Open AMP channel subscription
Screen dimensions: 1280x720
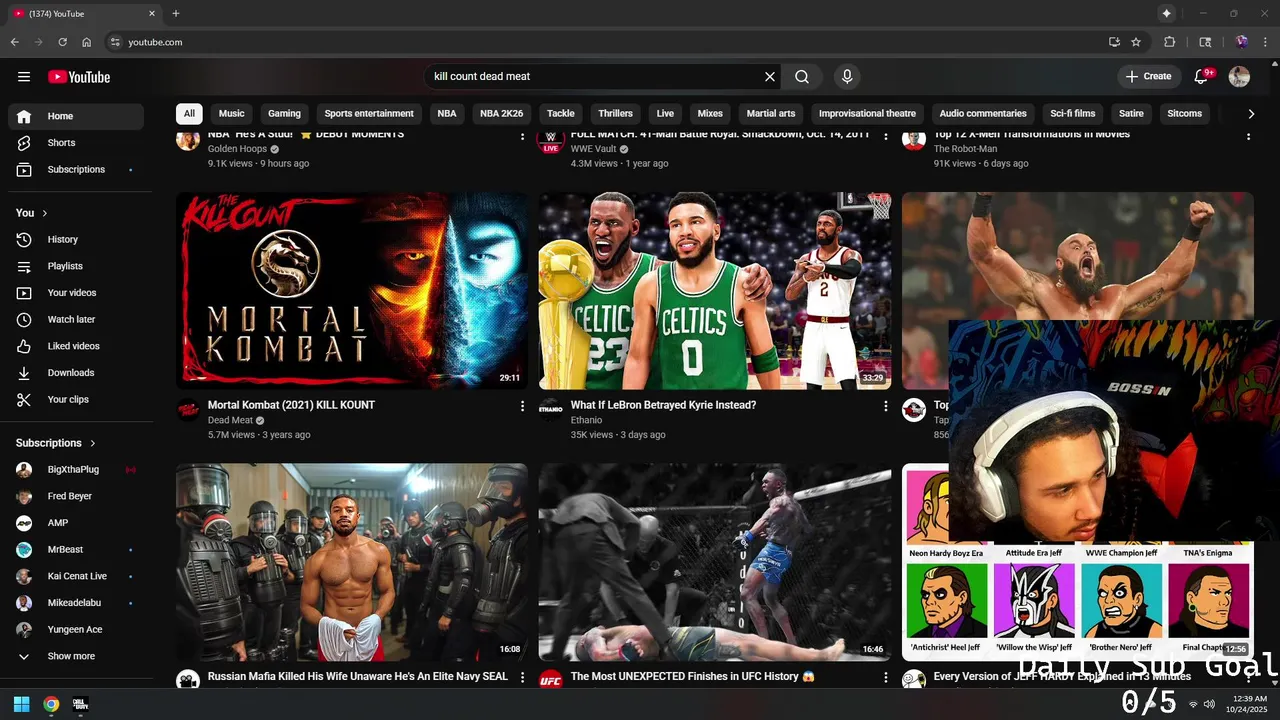click(76, 523)
